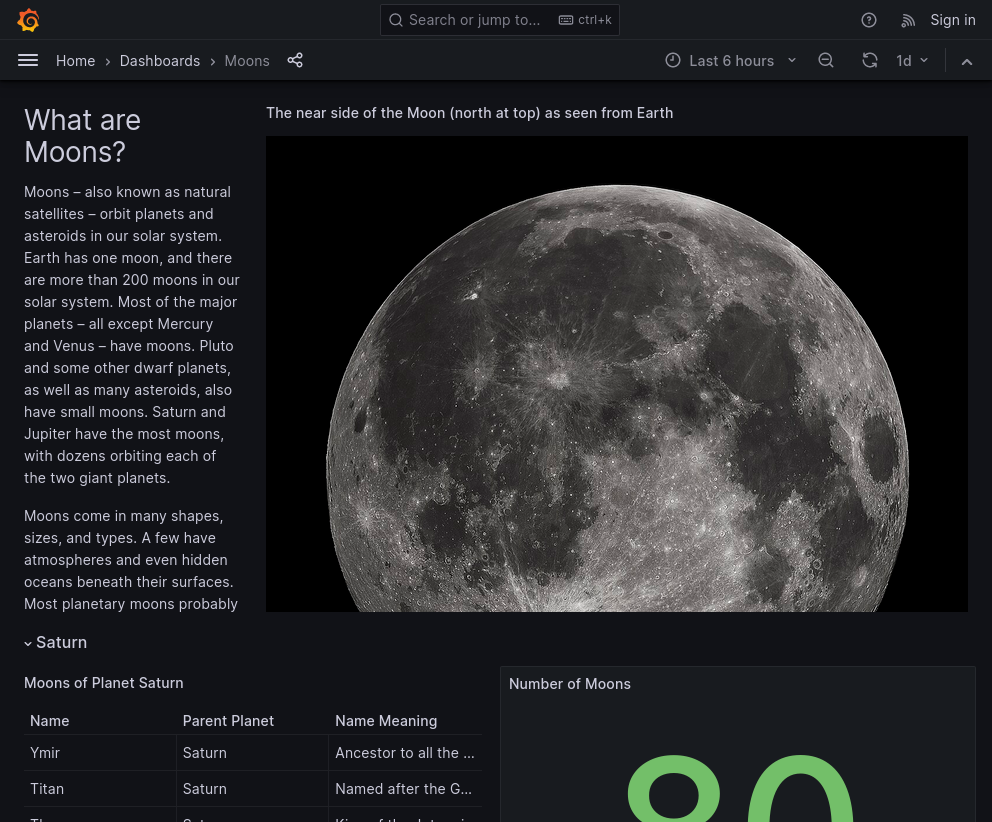The image size is (992, 822).
Task: Open Dashboards breadcrumb link
Action: pos(160,61)
